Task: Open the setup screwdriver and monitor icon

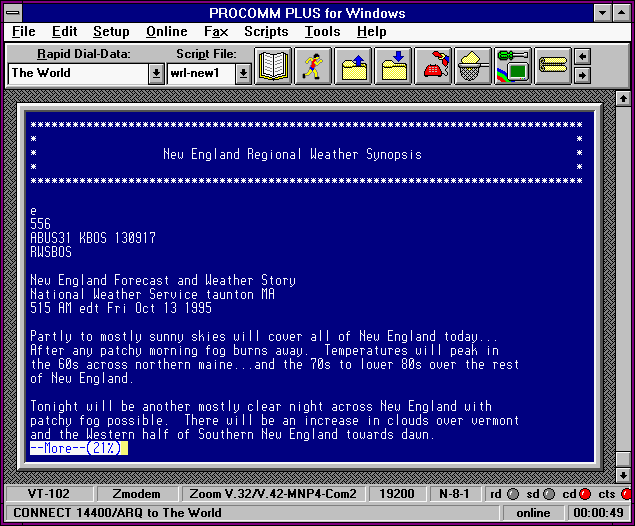Action: pyautogui.click(x=513, y=66)
